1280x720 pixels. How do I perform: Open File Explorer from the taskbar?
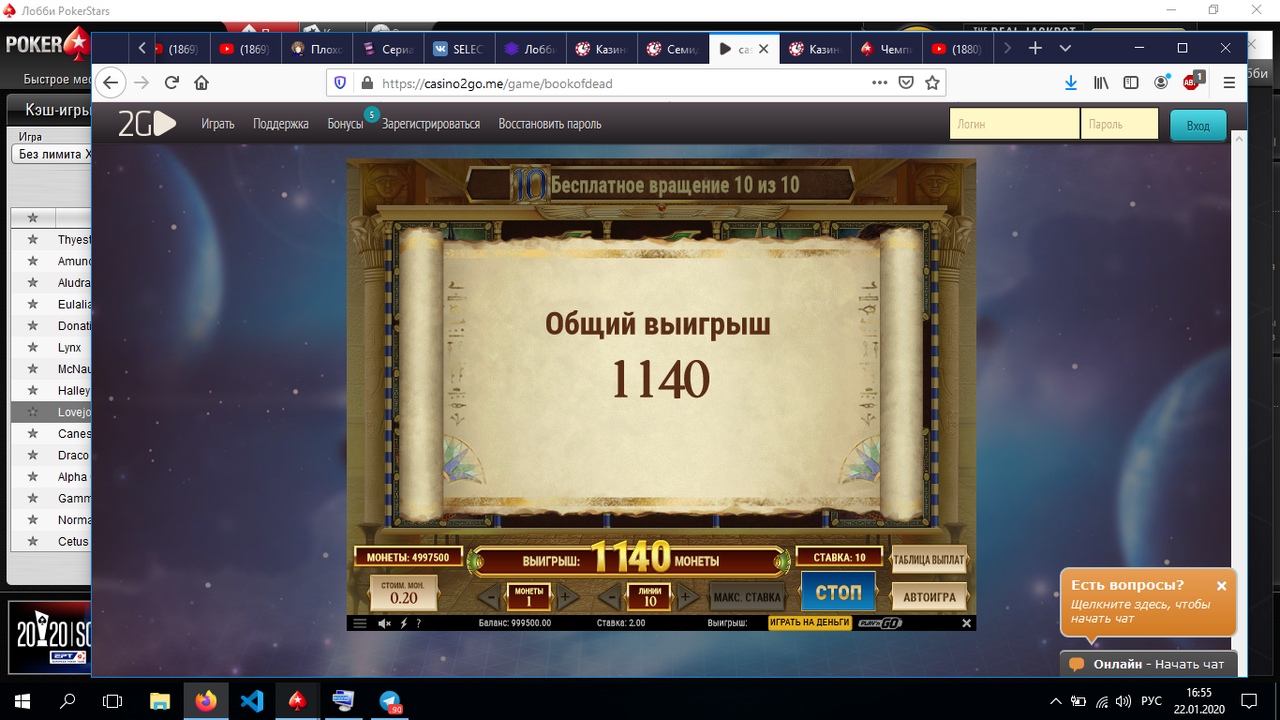160,700
